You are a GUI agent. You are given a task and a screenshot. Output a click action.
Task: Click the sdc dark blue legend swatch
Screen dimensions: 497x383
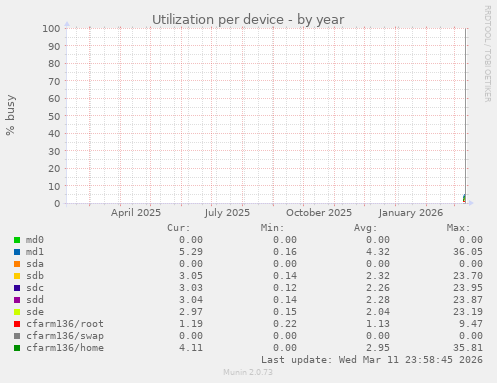(17, 288)
